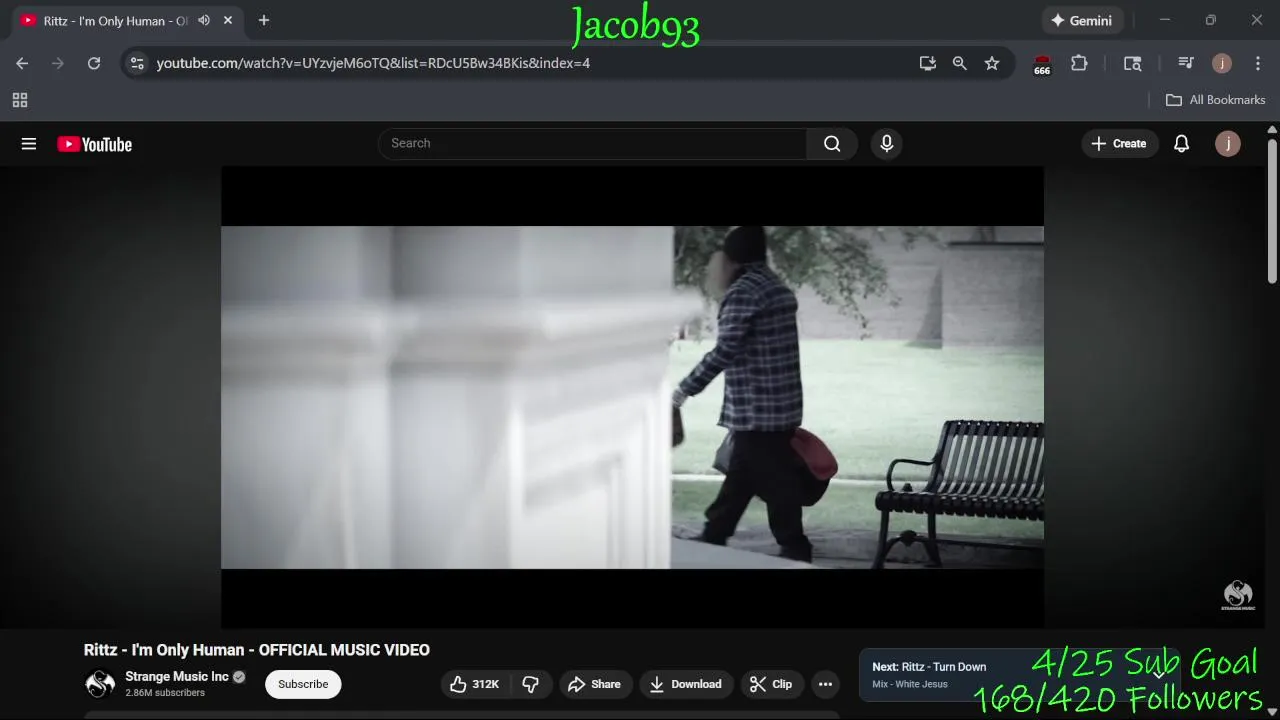The height and width of the screenshot is (720, 1280).
Task: Close the Rittz video tab
Action: [228, 20]
